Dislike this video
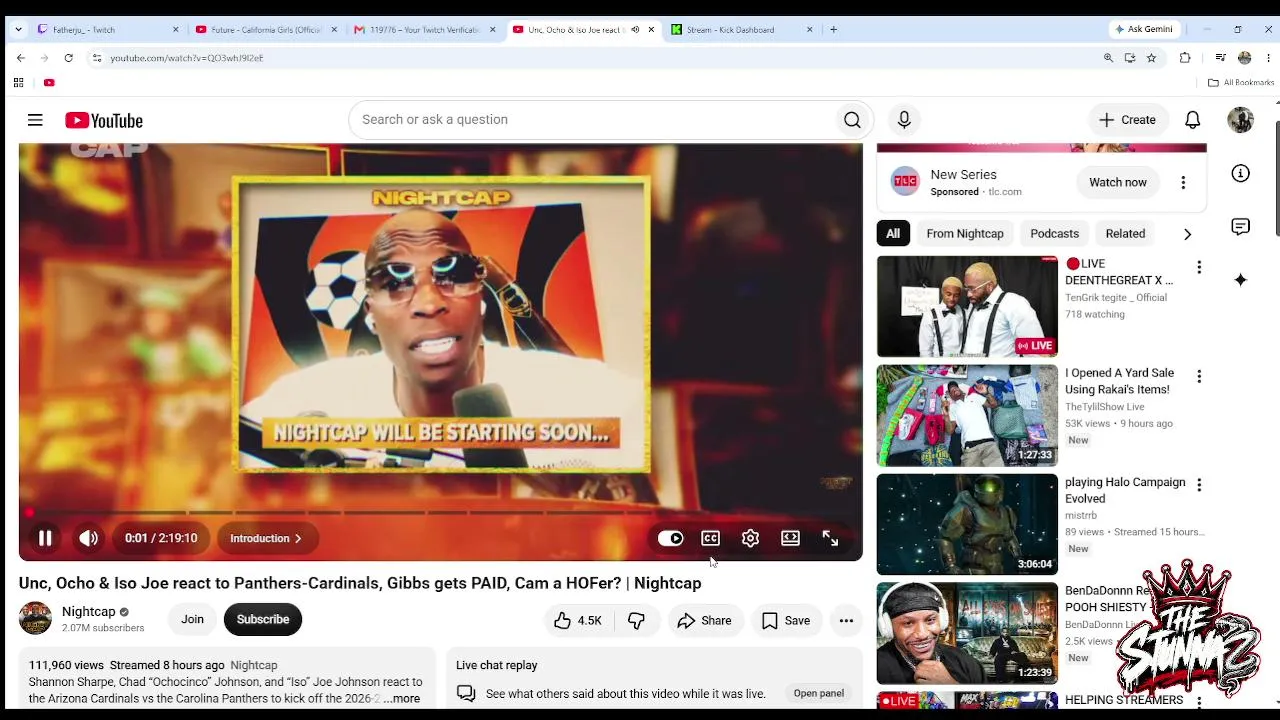The height and width of the screenshot is (720, 1280). tap(636, 620)
